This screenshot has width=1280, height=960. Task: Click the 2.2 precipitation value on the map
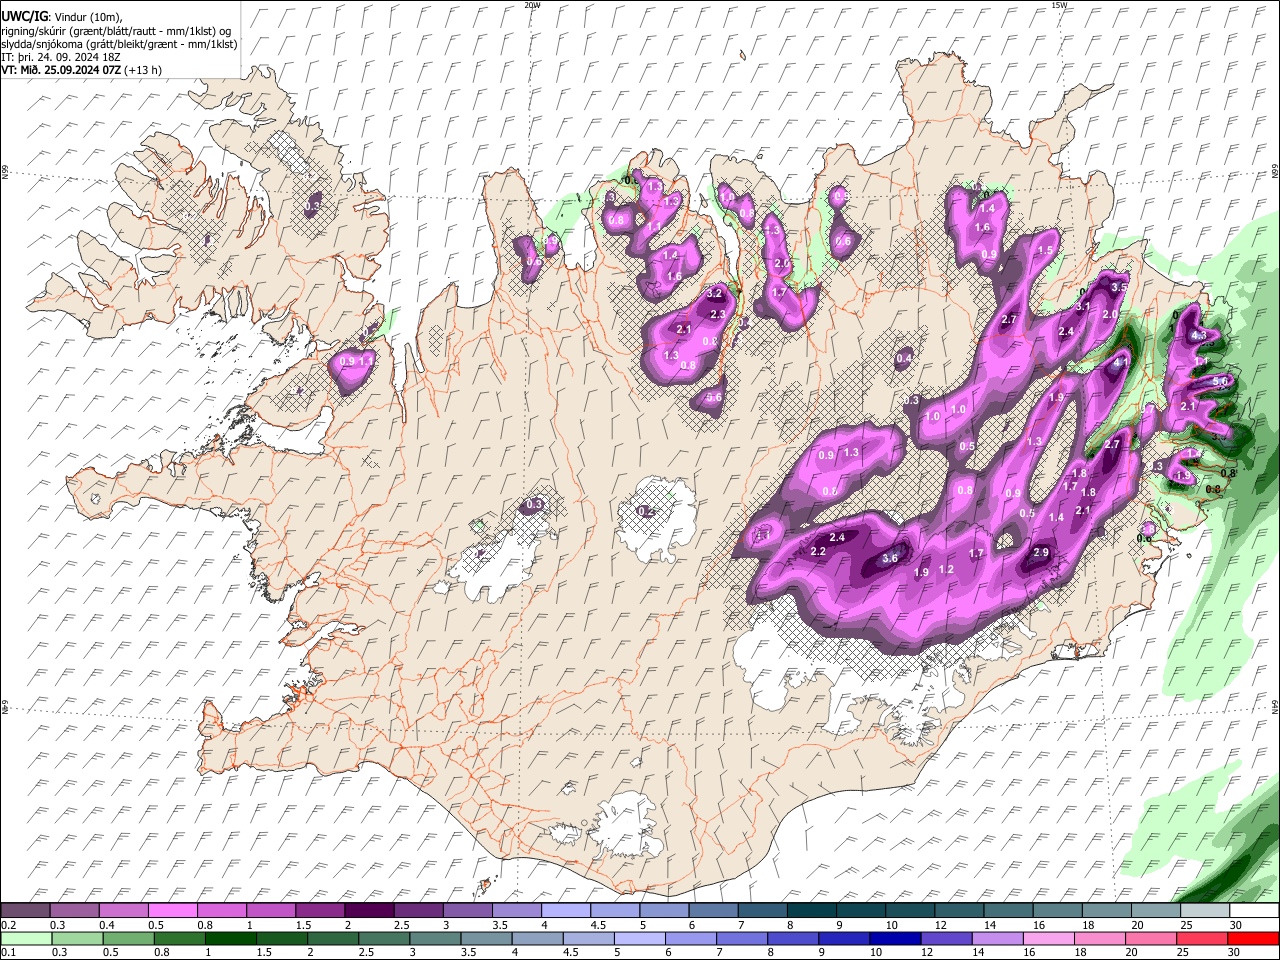[x=818, y=552]
